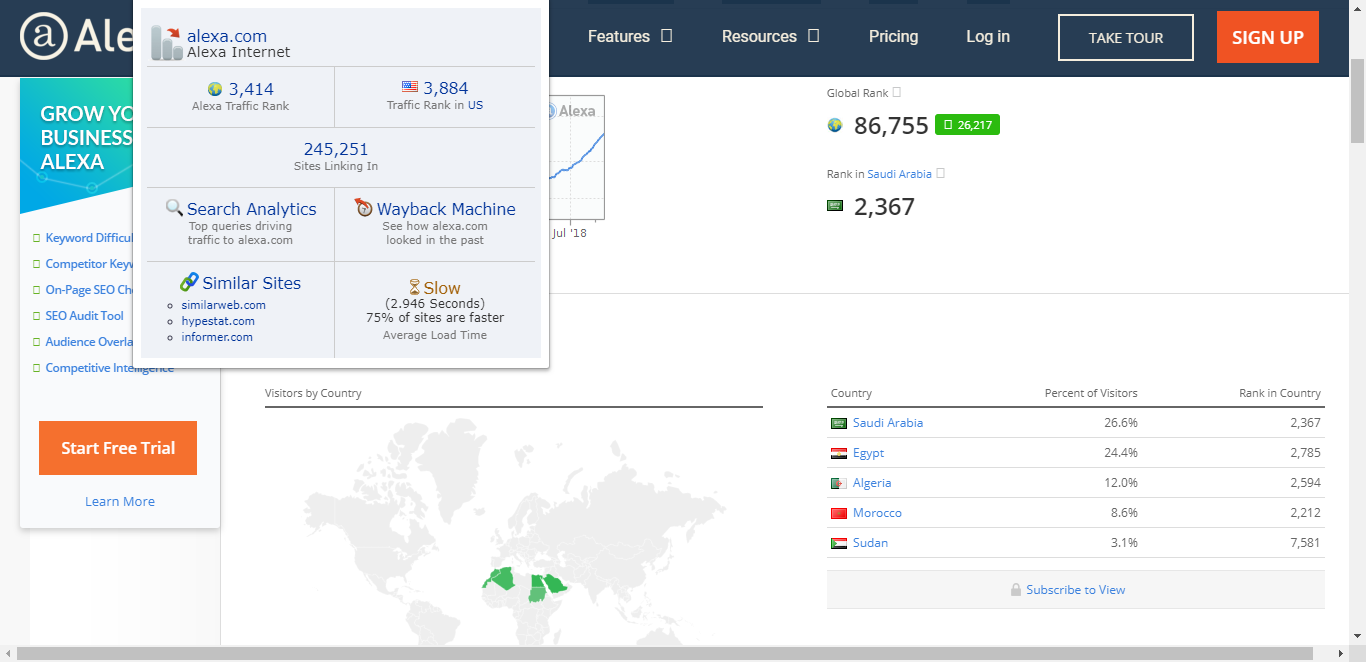Open On-Page SEO Checker sidebar link
Viewport: 1366px width, 662px height.
coord(89,290)
